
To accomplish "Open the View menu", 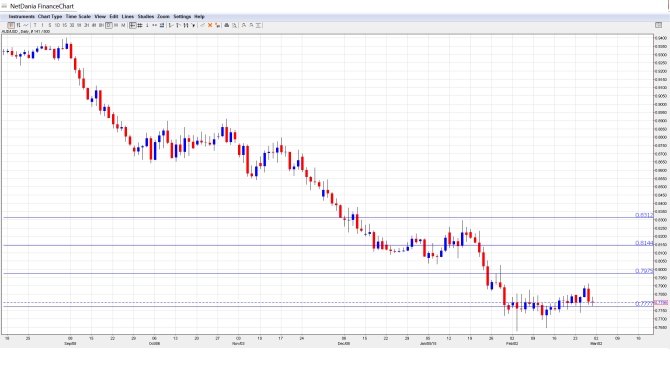I will (100, 17).
